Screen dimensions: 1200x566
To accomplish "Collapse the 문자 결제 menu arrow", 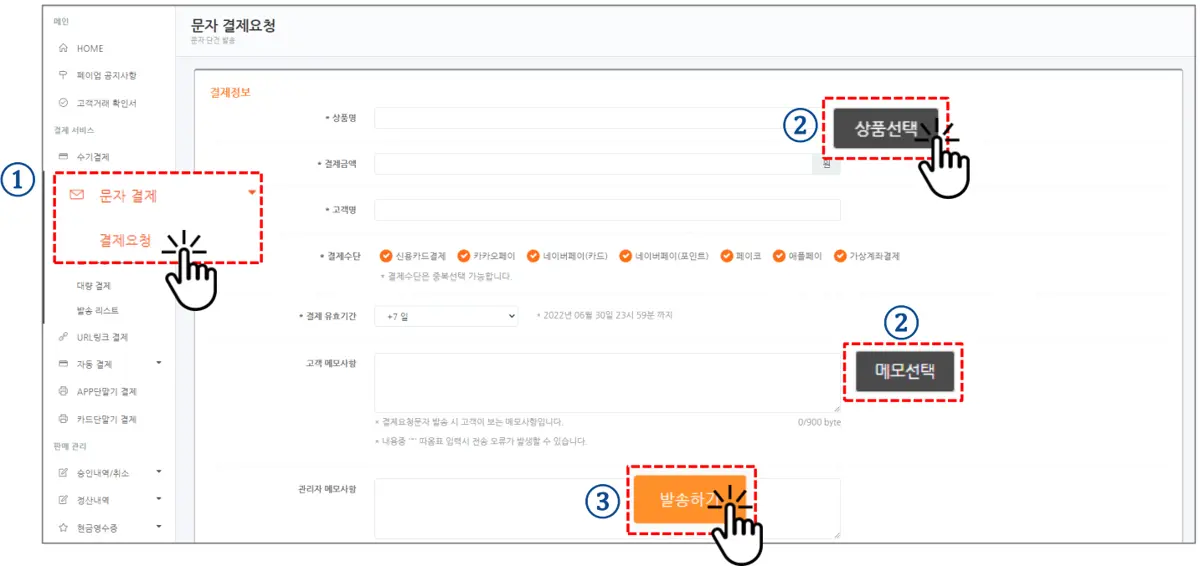I will pos(252,190).
